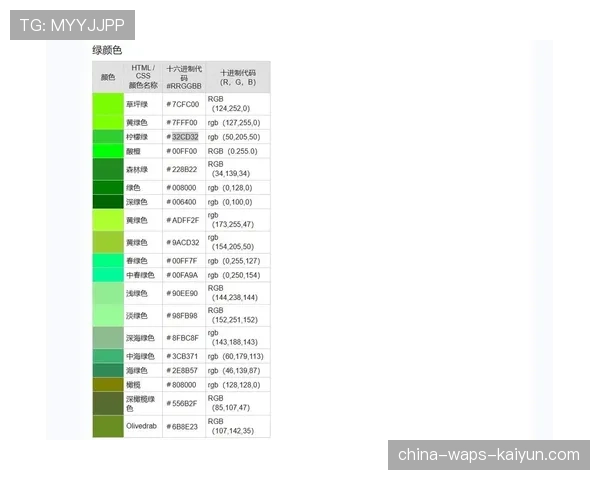Select the hex value #008000
This screenshot has width=600, height=480.
[181, 188]
